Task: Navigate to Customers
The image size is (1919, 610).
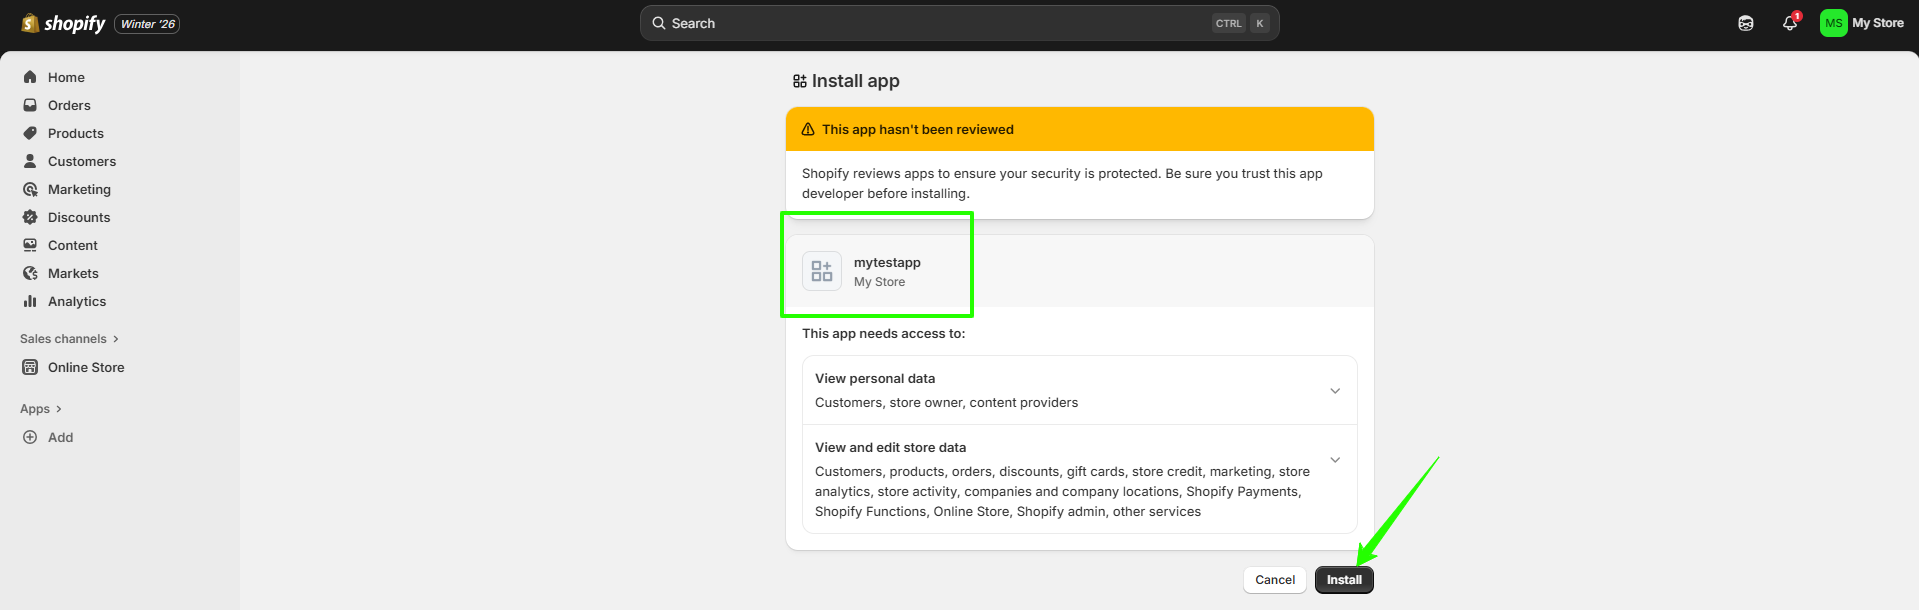Action: (81, 161)
